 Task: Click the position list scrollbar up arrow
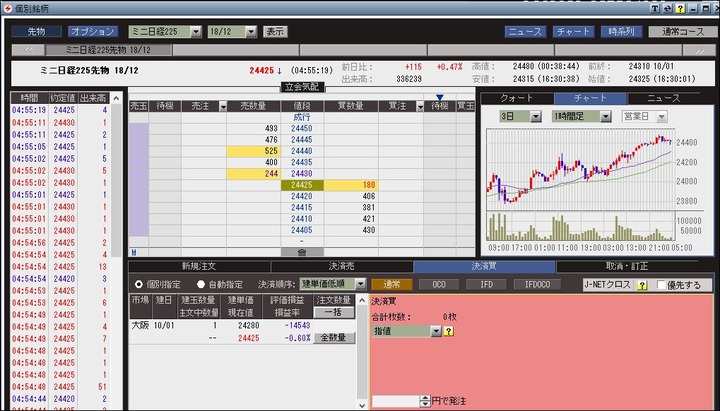click(362, 300)
